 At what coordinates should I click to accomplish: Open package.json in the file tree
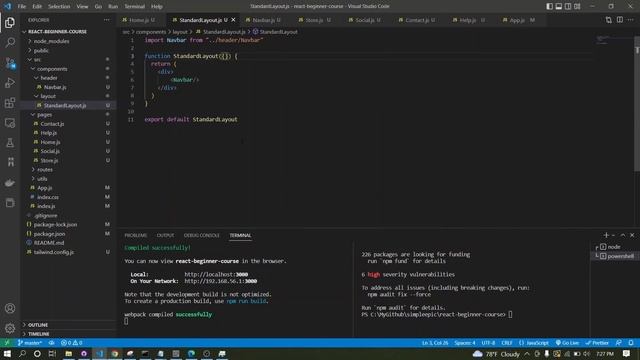click(49, 234)
